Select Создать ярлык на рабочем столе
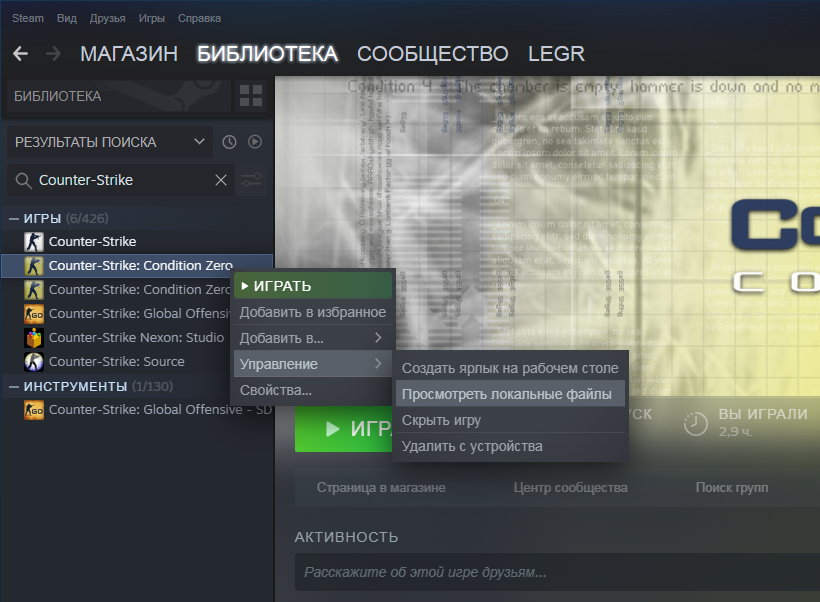 point(510,368)
